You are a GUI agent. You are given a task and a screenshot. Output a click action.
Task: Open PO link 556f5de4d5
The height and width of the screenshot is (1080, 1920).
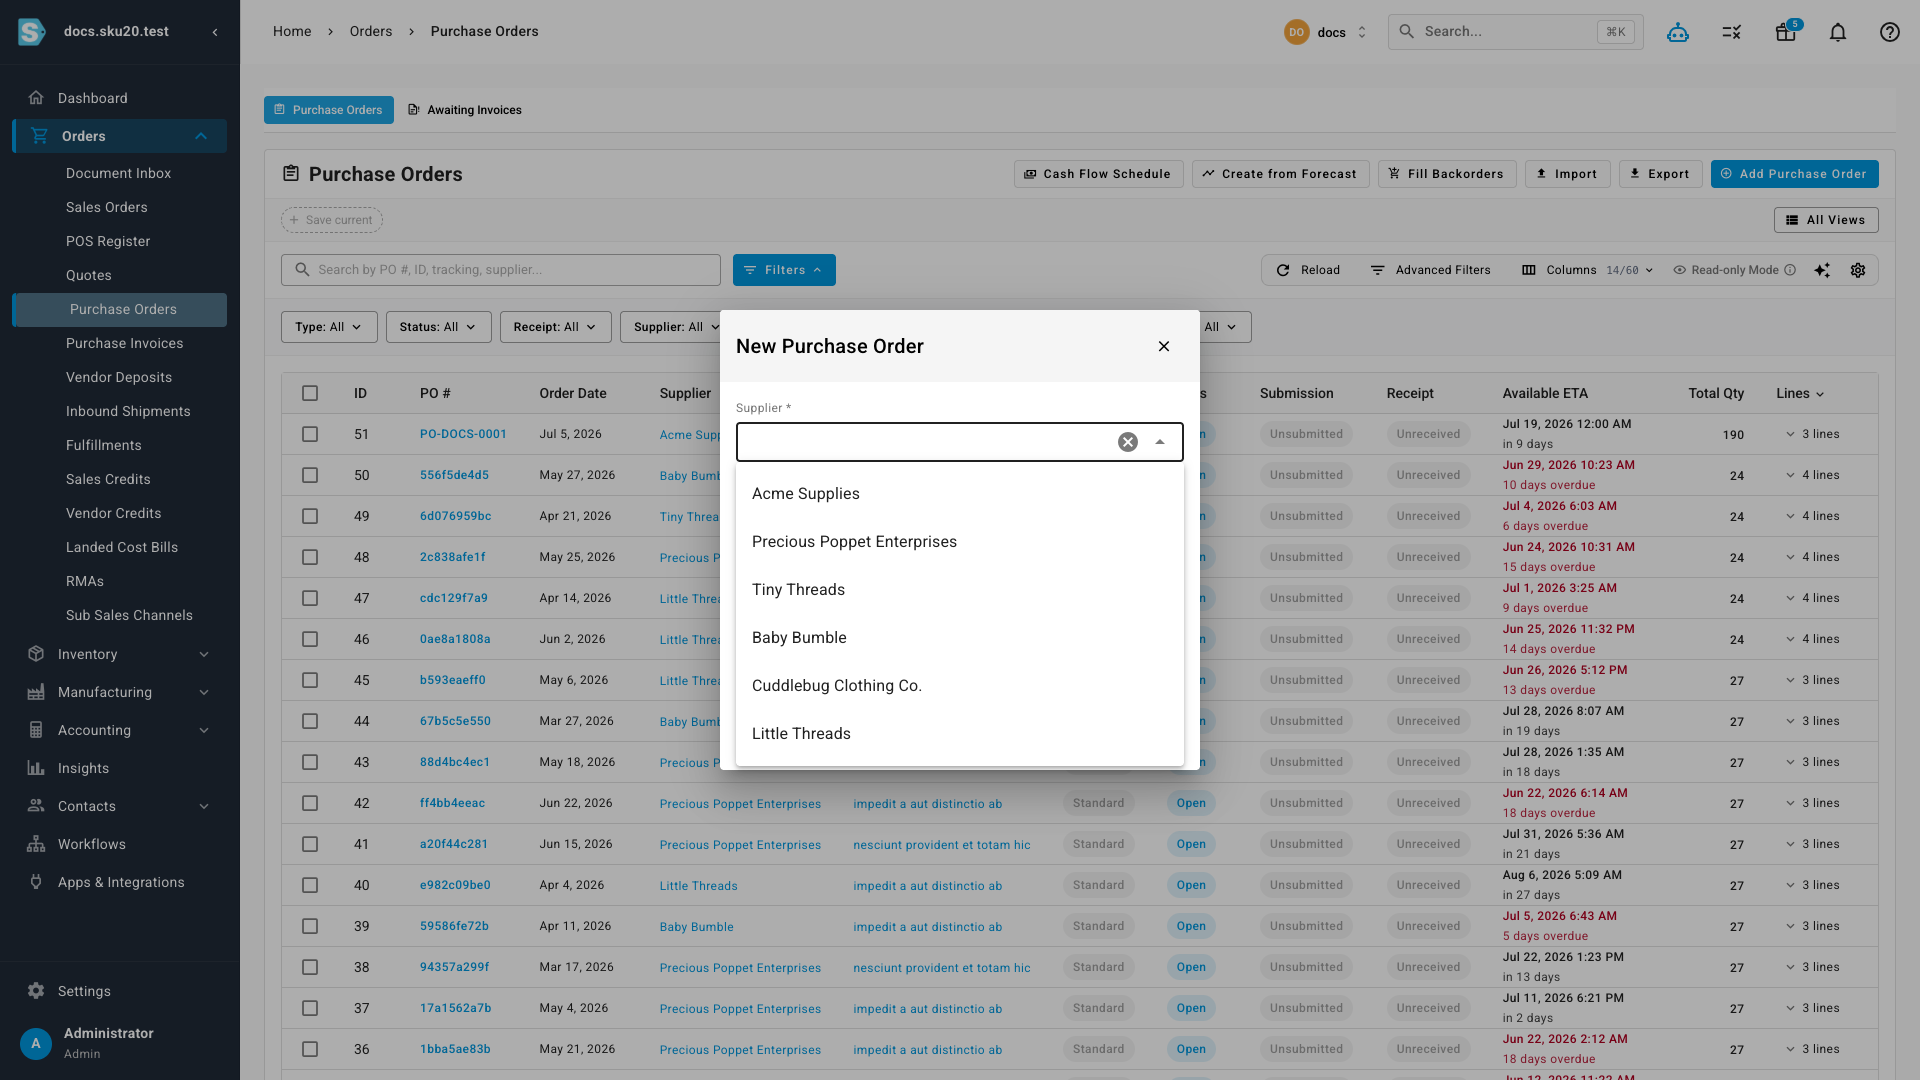pos(454,475)
